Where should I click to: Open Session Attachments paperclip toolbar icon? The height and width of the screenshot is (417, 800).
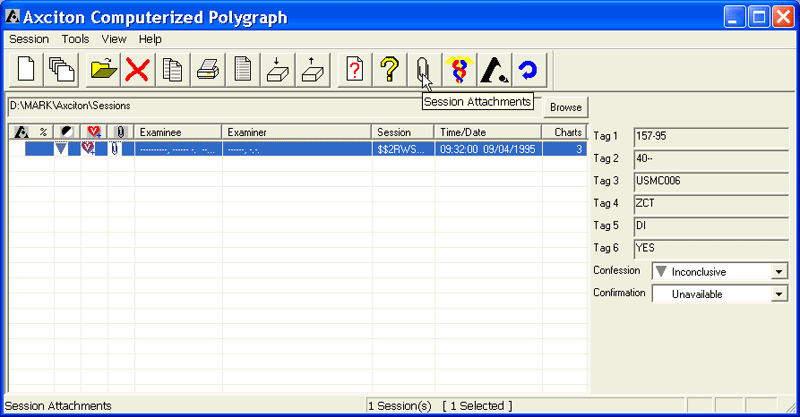pos(423,69)
